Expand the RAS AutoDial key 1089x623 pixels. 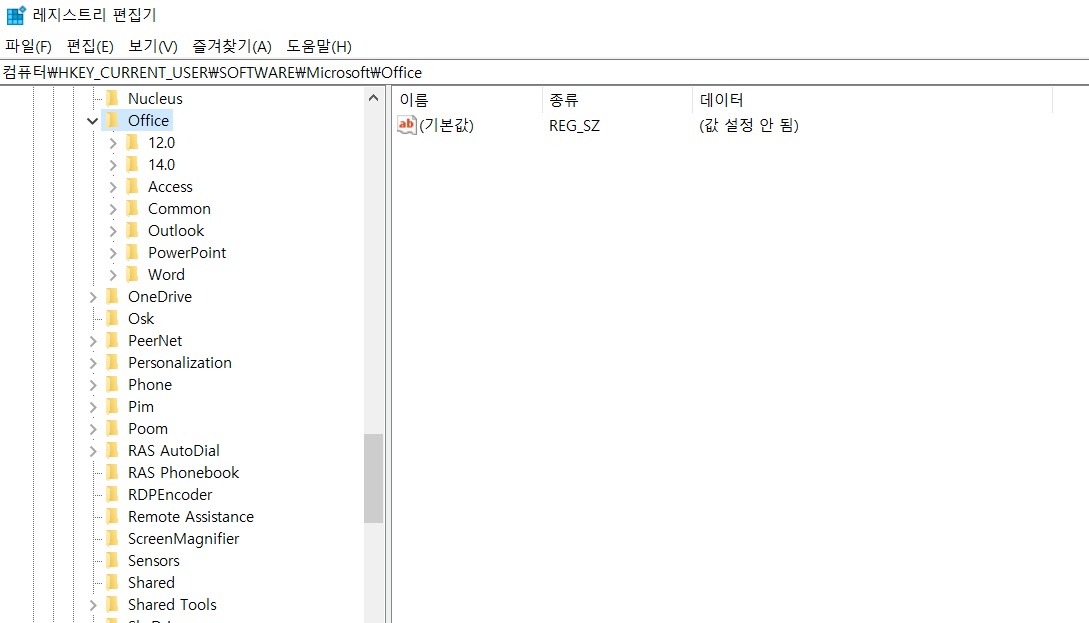92,451
